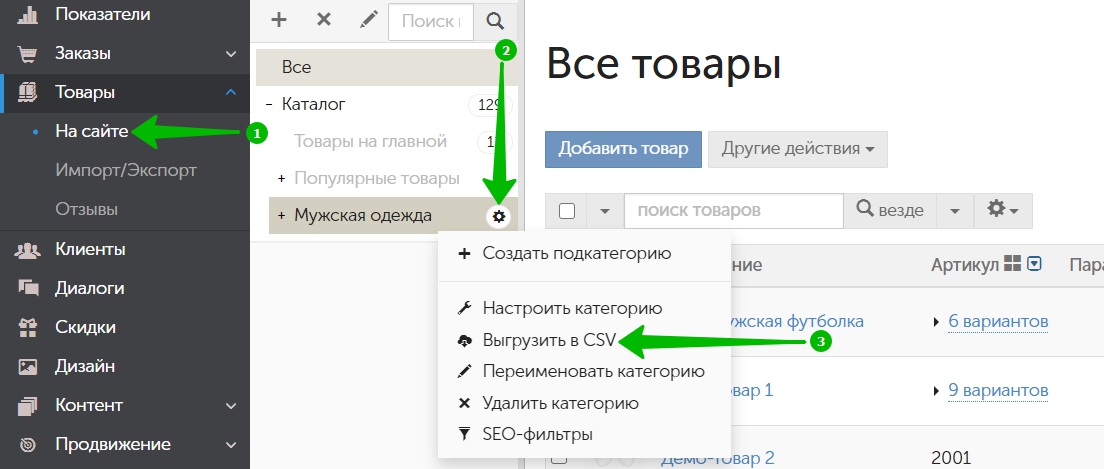Viewport: 1104px width, 469px height.
Task: Open 9 вариантов link
Action: pyautogui.click(x=998, y=390)
